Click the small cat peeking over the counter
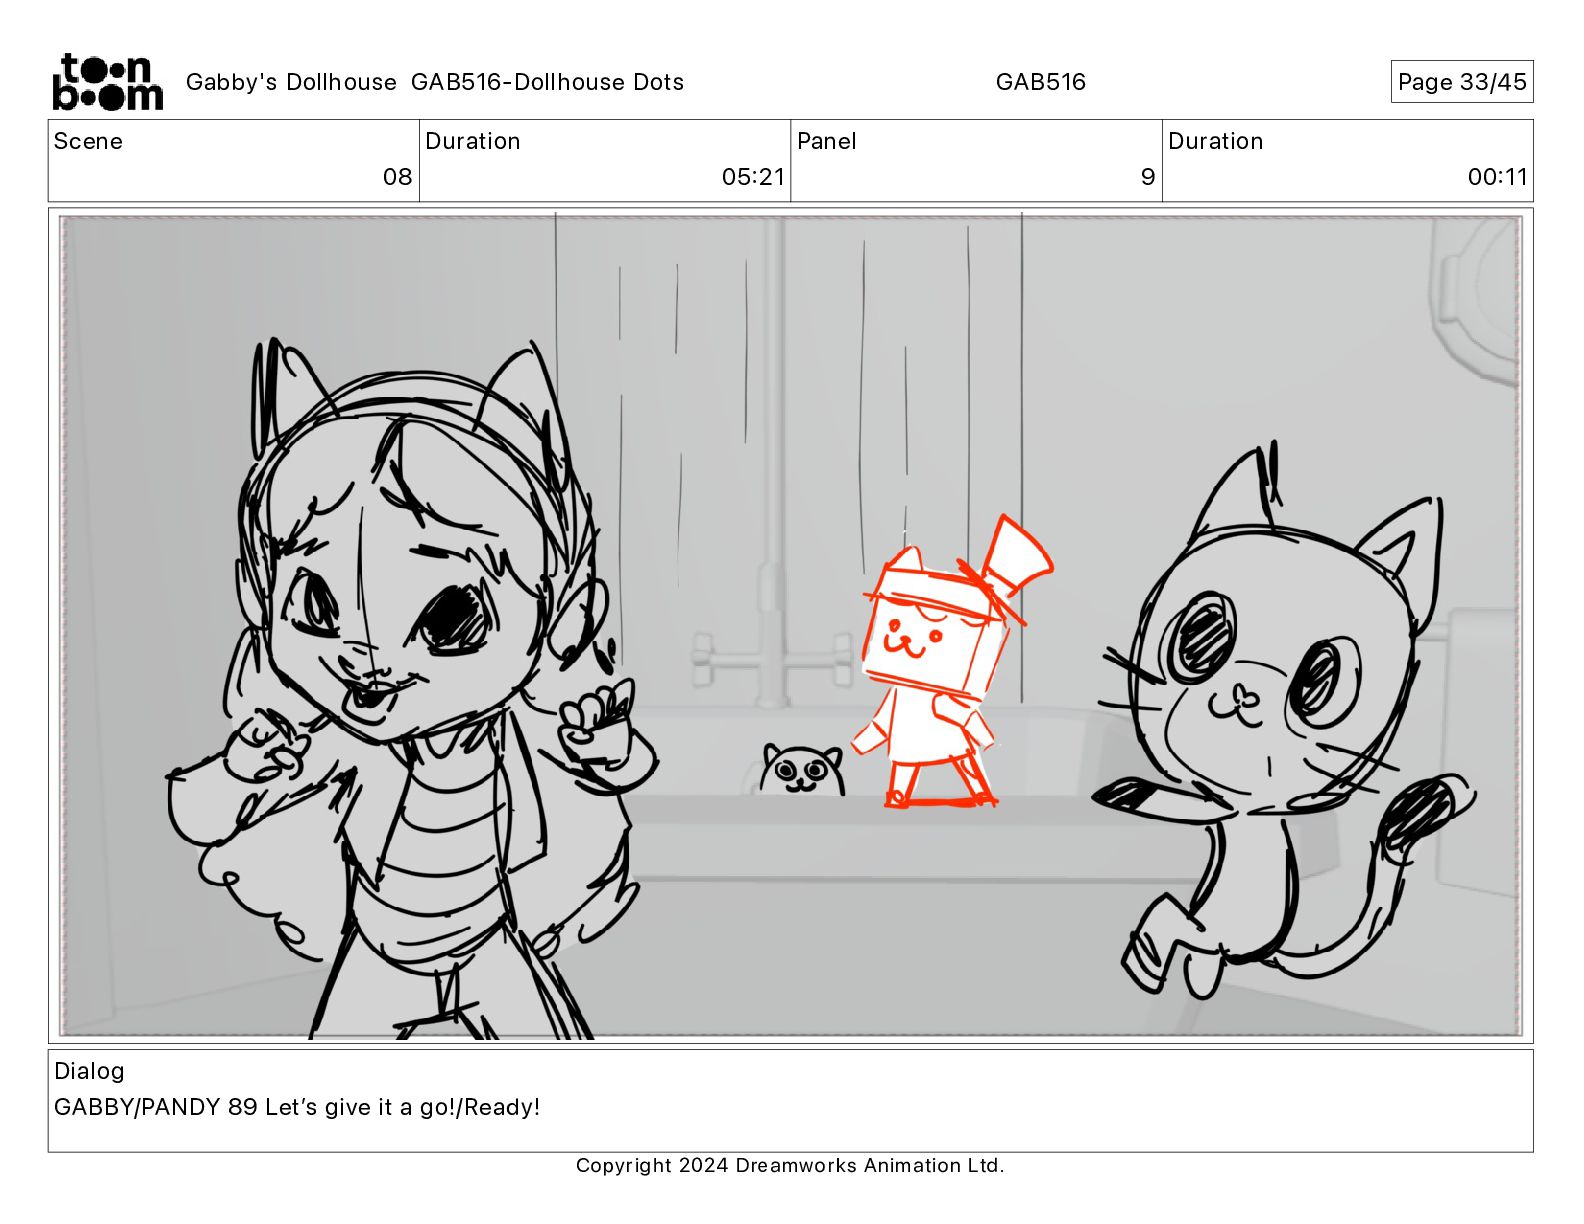This screenshot has height=1224, width=1584. [801, 770]
